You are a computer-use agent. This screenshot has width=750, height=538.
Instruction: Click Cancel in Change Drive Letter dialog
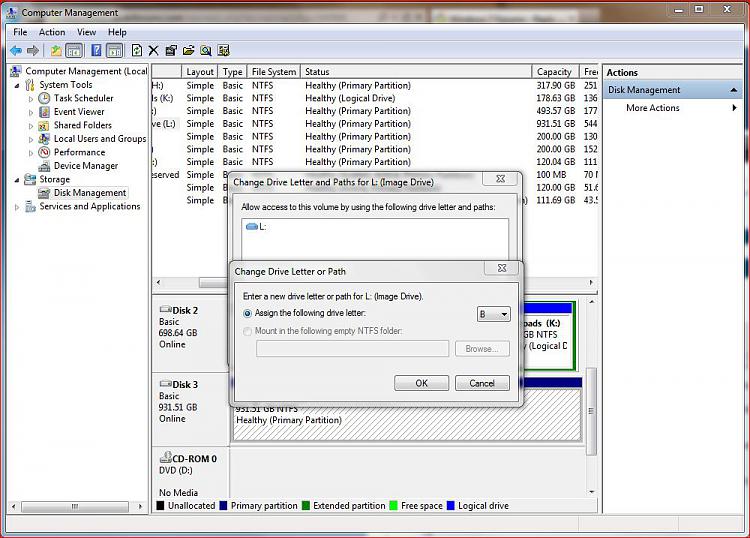pos(482,383)
